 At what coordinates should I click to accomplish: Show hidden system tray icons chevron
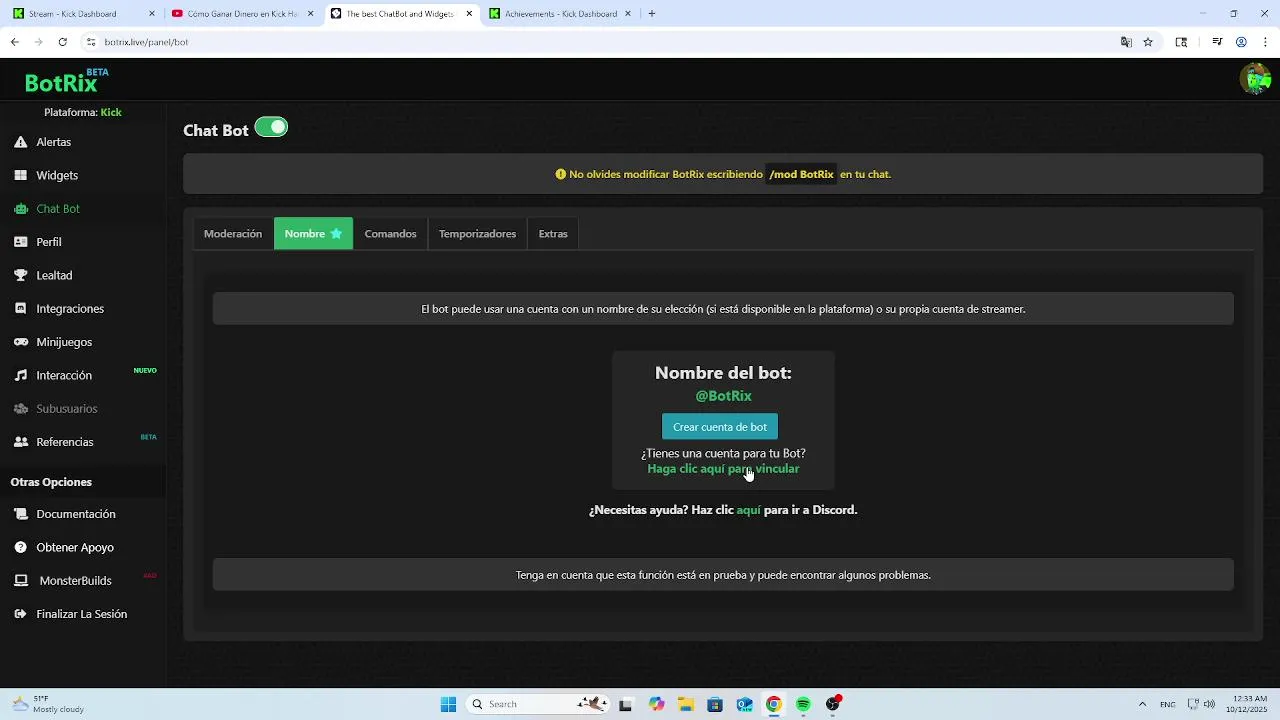coord(1142,704)
